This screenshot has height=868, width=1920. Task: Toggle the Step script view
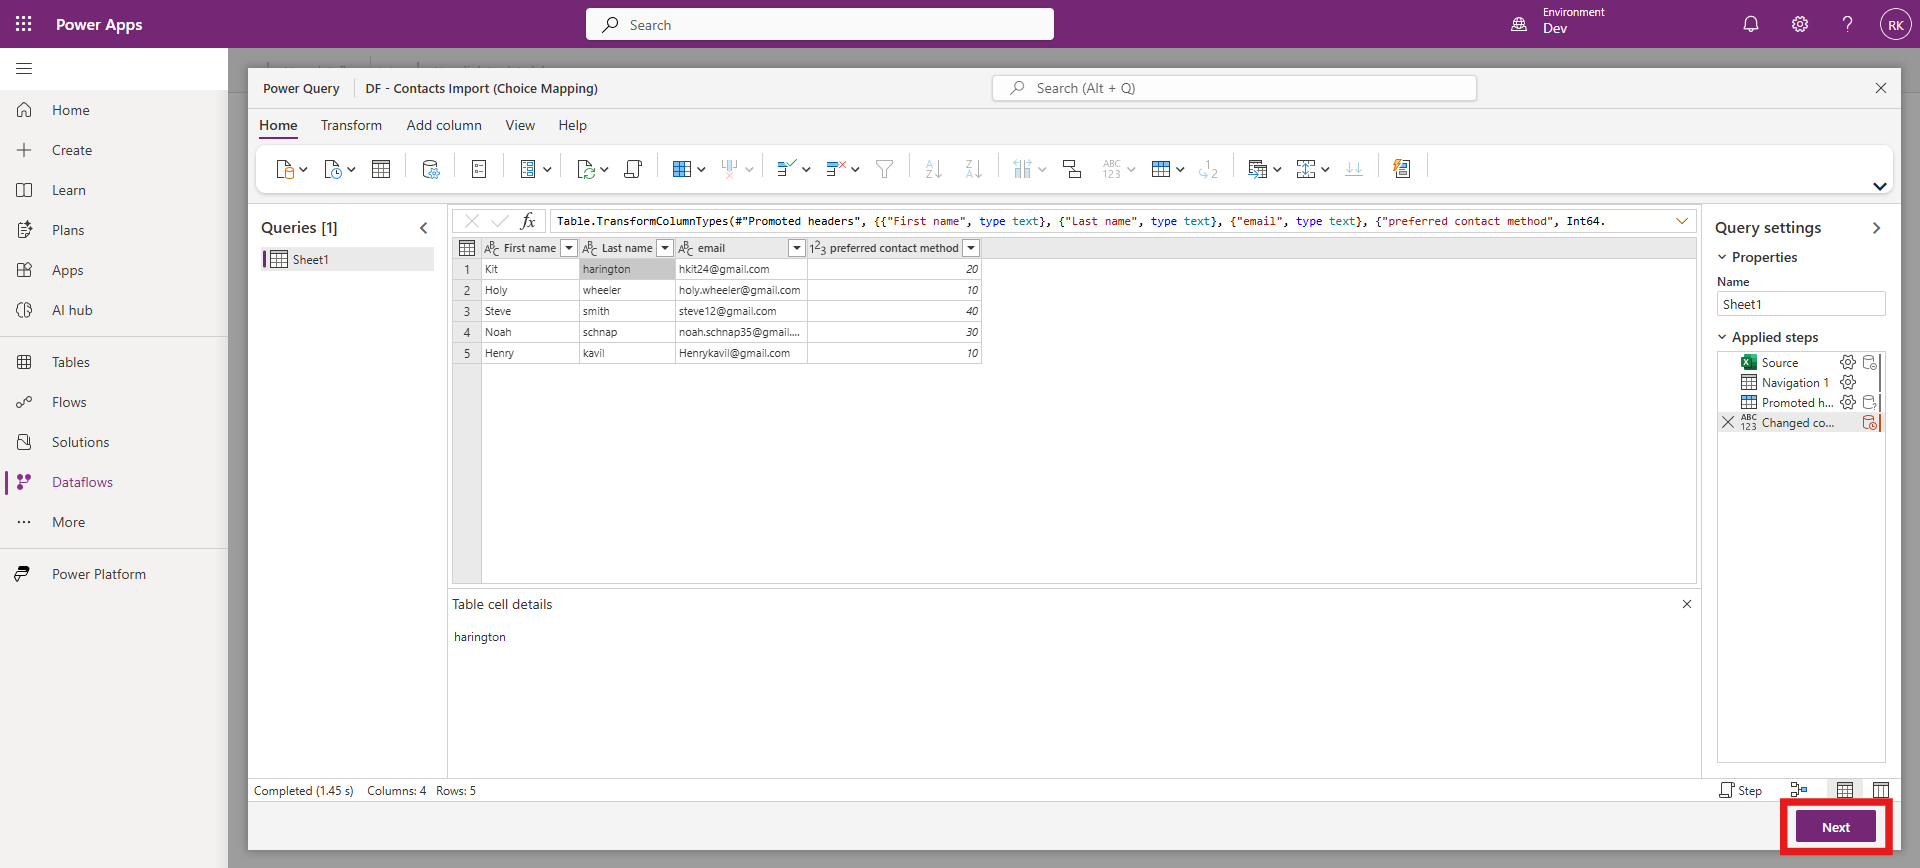click(x=1740, y=790)
